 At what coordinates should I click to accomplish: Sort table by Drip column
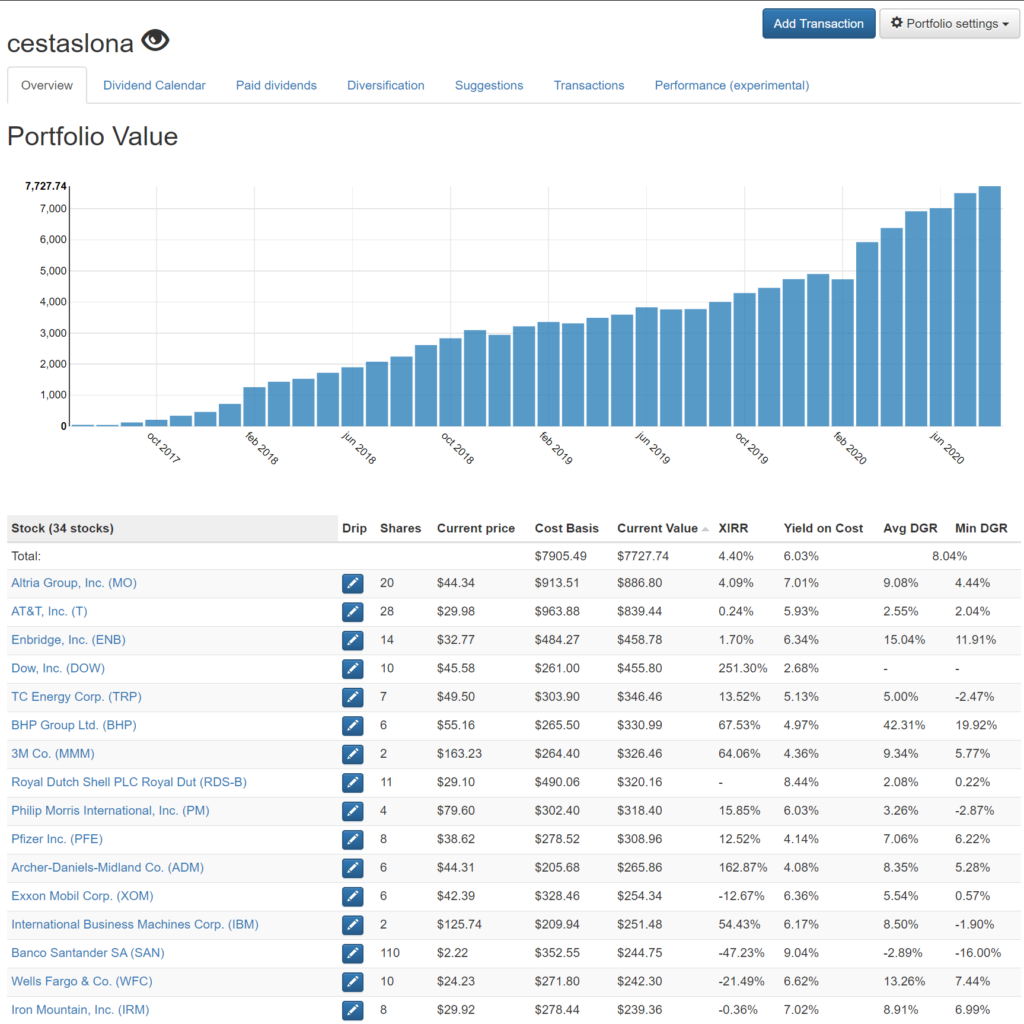355,528
